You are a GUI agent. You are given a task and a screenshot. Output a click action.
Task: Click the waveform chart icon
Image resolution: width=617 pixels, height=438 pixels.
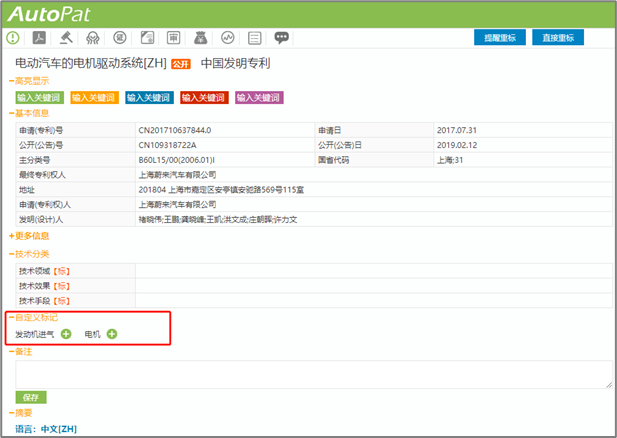[x=228, y=39]
